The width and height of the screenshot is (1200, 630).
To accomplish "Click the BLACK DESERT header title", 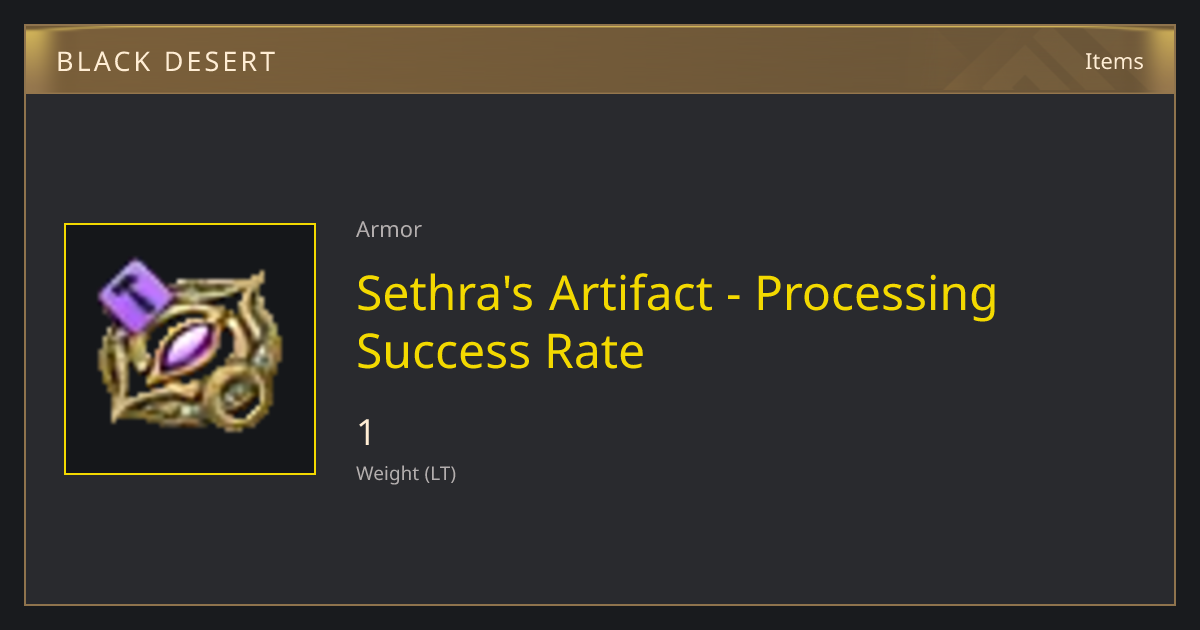I will [166, 62].
